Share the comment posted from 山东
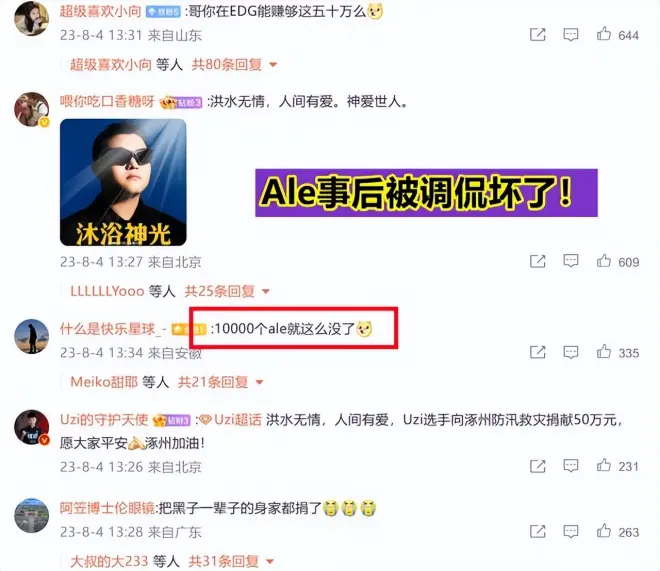Screen dimensions: 660x571 pos(538,35)
